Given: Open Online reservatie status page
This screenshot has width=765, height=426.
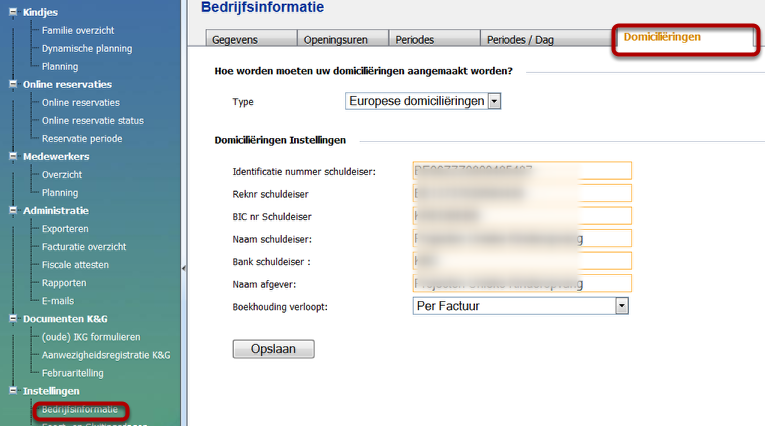Looking at the screenshot, I should (x=93, y=120).
